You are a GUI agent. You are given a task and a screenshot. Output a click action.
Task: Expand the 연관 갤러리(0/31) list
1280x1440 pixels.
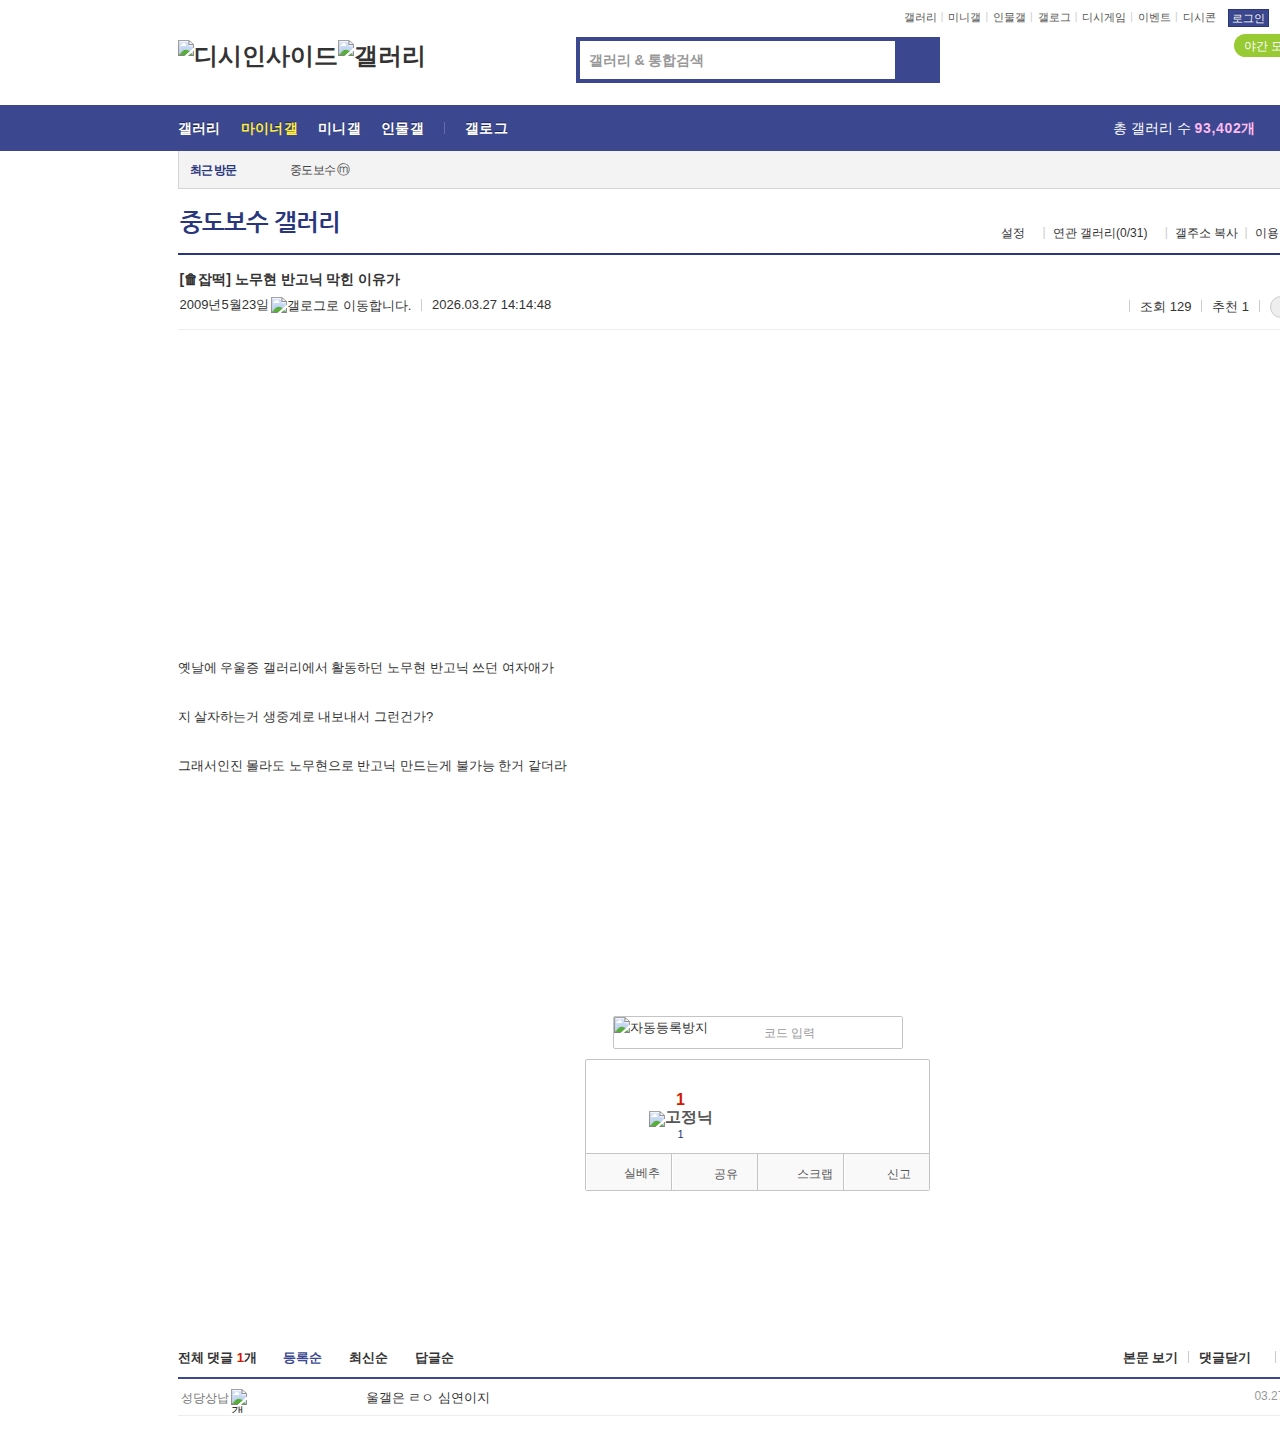tap(1100, 233)
